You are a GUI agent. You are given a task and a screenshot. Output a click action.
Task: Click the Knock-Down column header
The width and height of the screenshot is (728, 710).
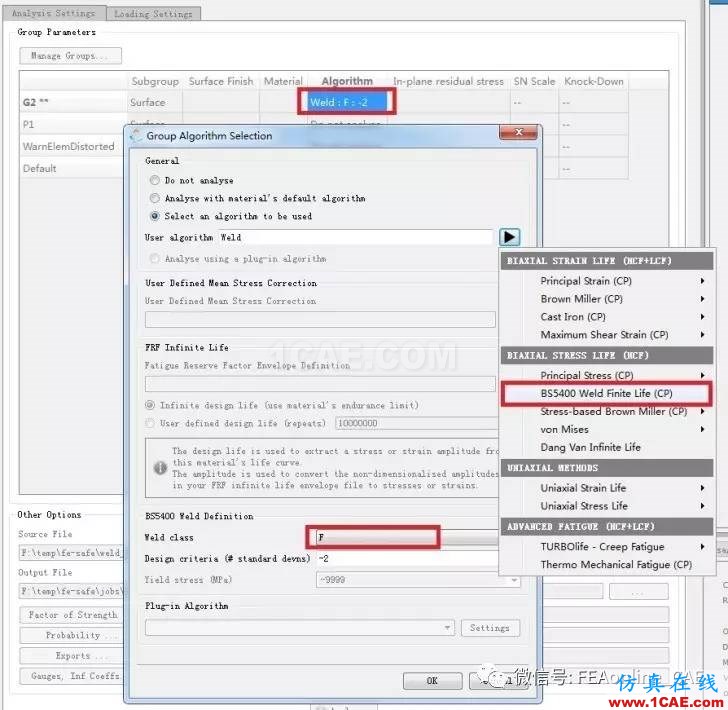594,81
